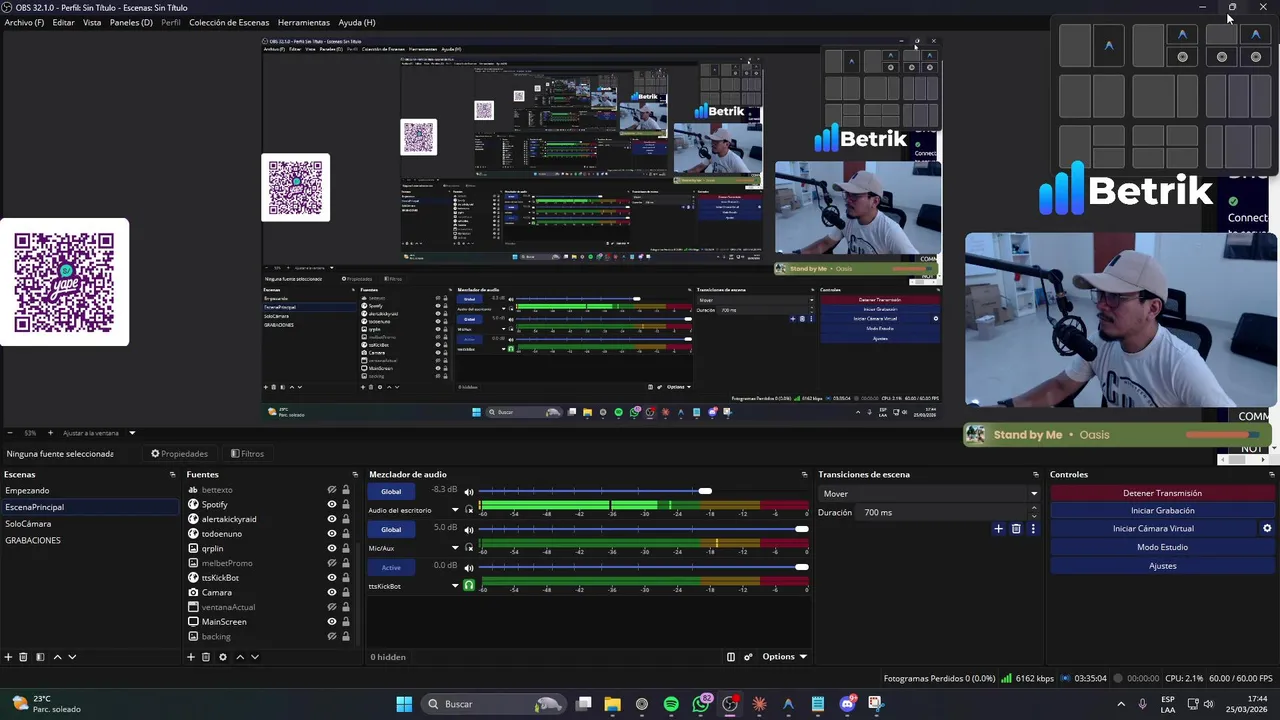Image resolution: width=1280 pixels, height=720 pixels.
Task: Open scene filters icon in Escenas toolbar
Action: [40, 657]
